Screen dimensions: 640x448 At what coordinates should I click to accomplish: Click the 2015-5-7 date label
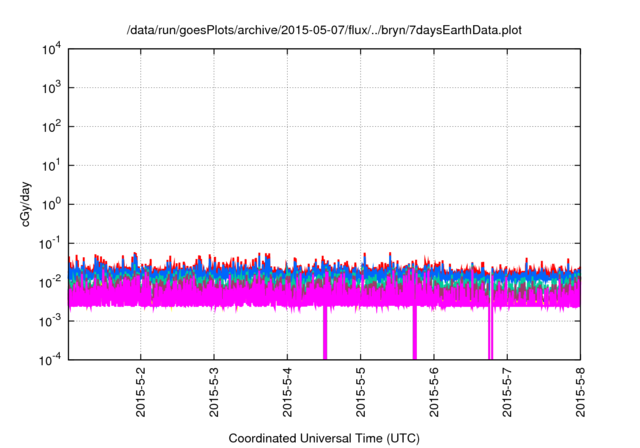(507, 392)
